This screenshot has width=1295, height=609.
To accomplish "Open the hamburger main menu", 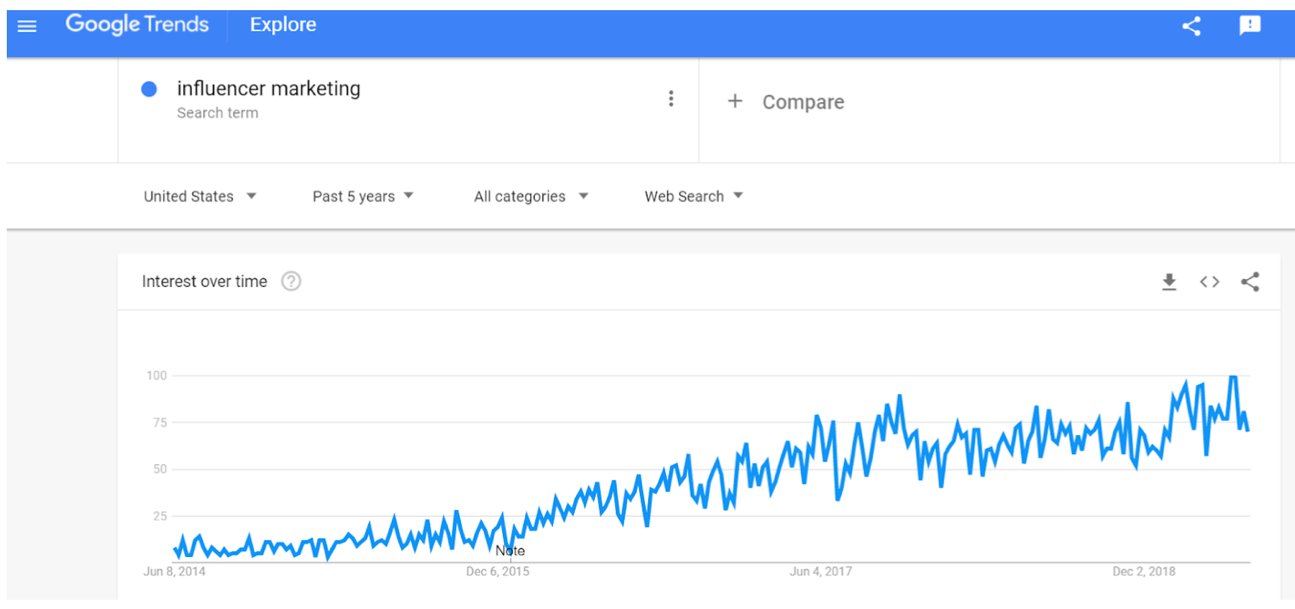I will coord(27,26).
